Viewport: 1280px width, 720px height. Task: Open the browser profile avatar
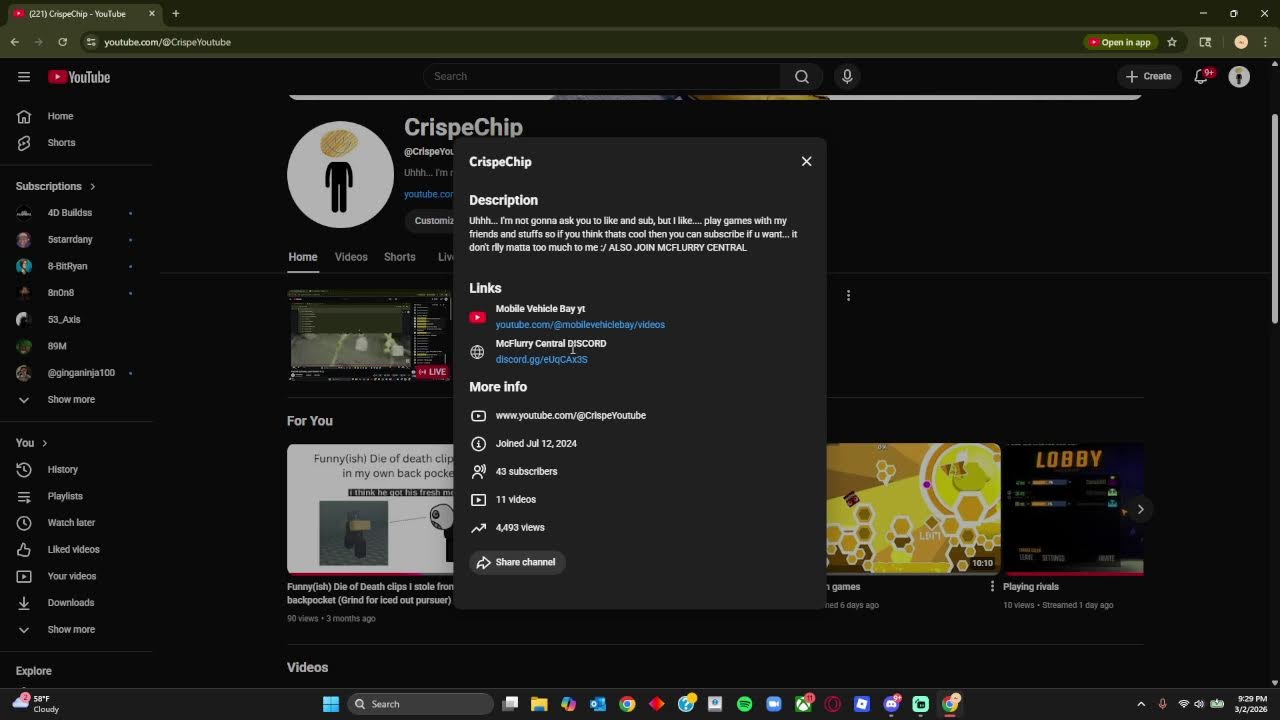1241,42
